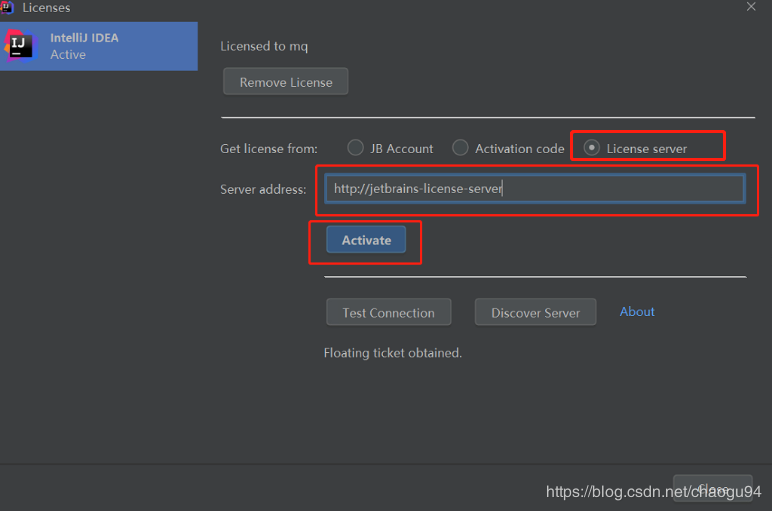This screenshot has height=511, width=772.
Task: Select IntelliJ IDEA Active list entry
Action: coord(98,46)
